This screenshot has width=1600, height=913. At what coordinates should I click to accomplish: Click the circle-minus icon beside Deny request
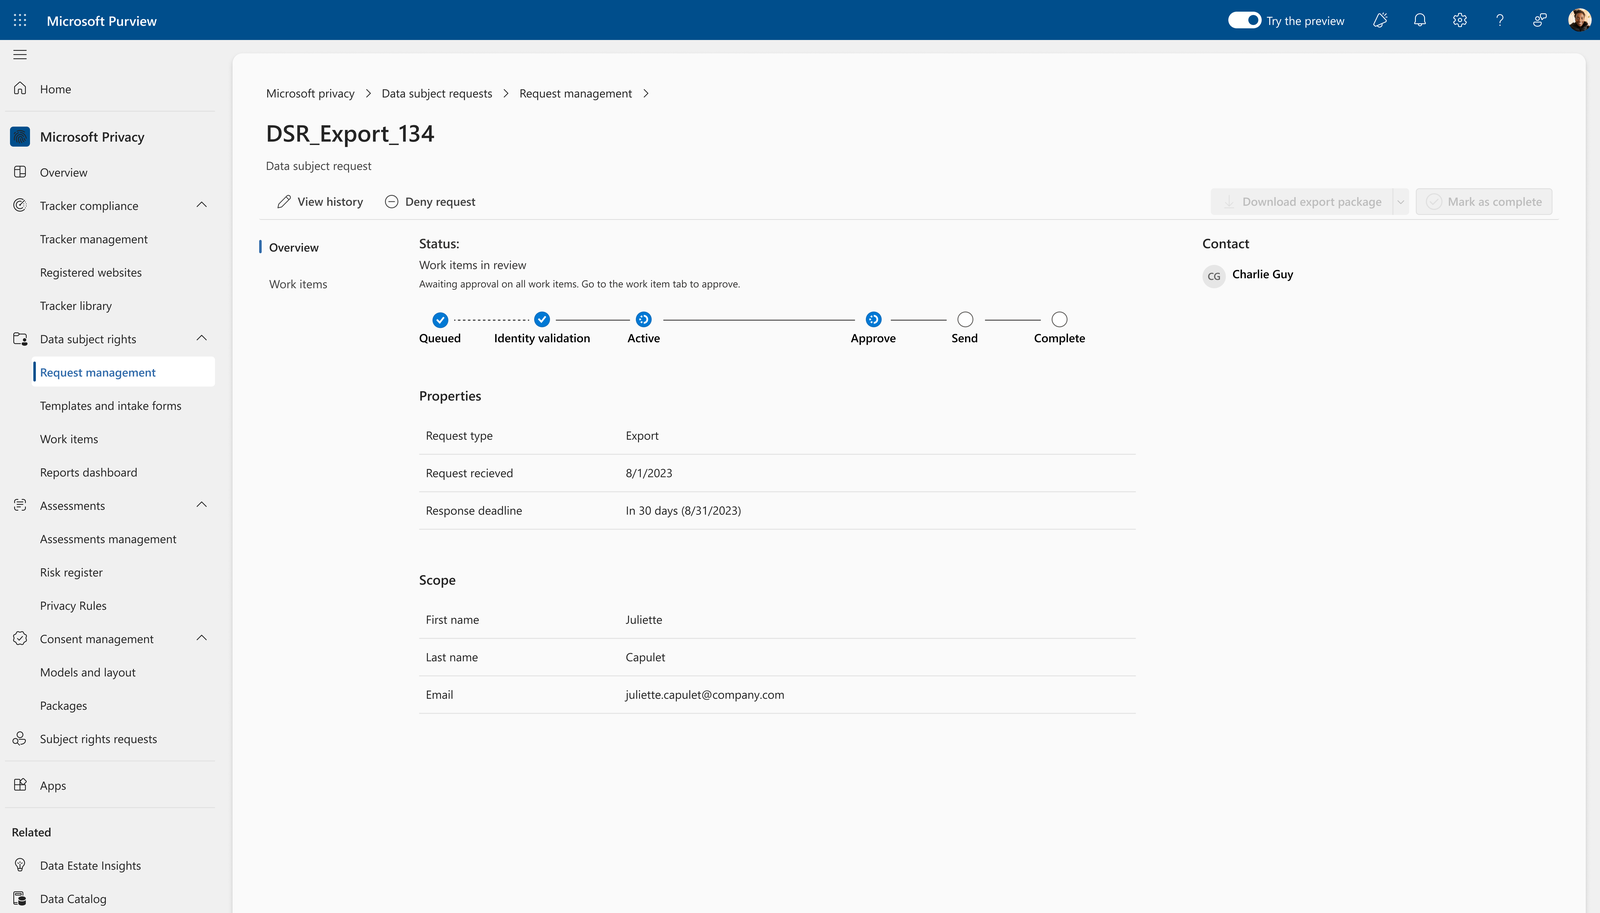[392, 202]
